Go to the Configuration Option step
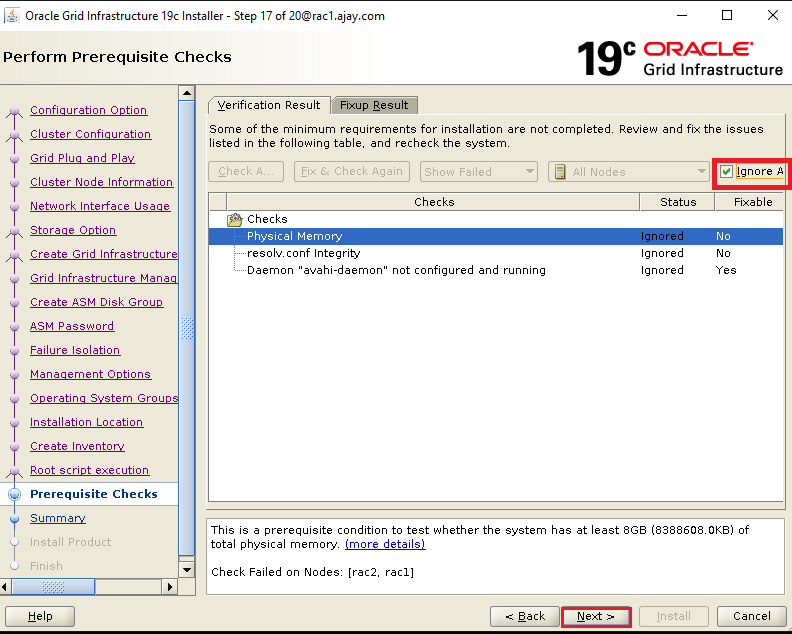 click(88, 110)
